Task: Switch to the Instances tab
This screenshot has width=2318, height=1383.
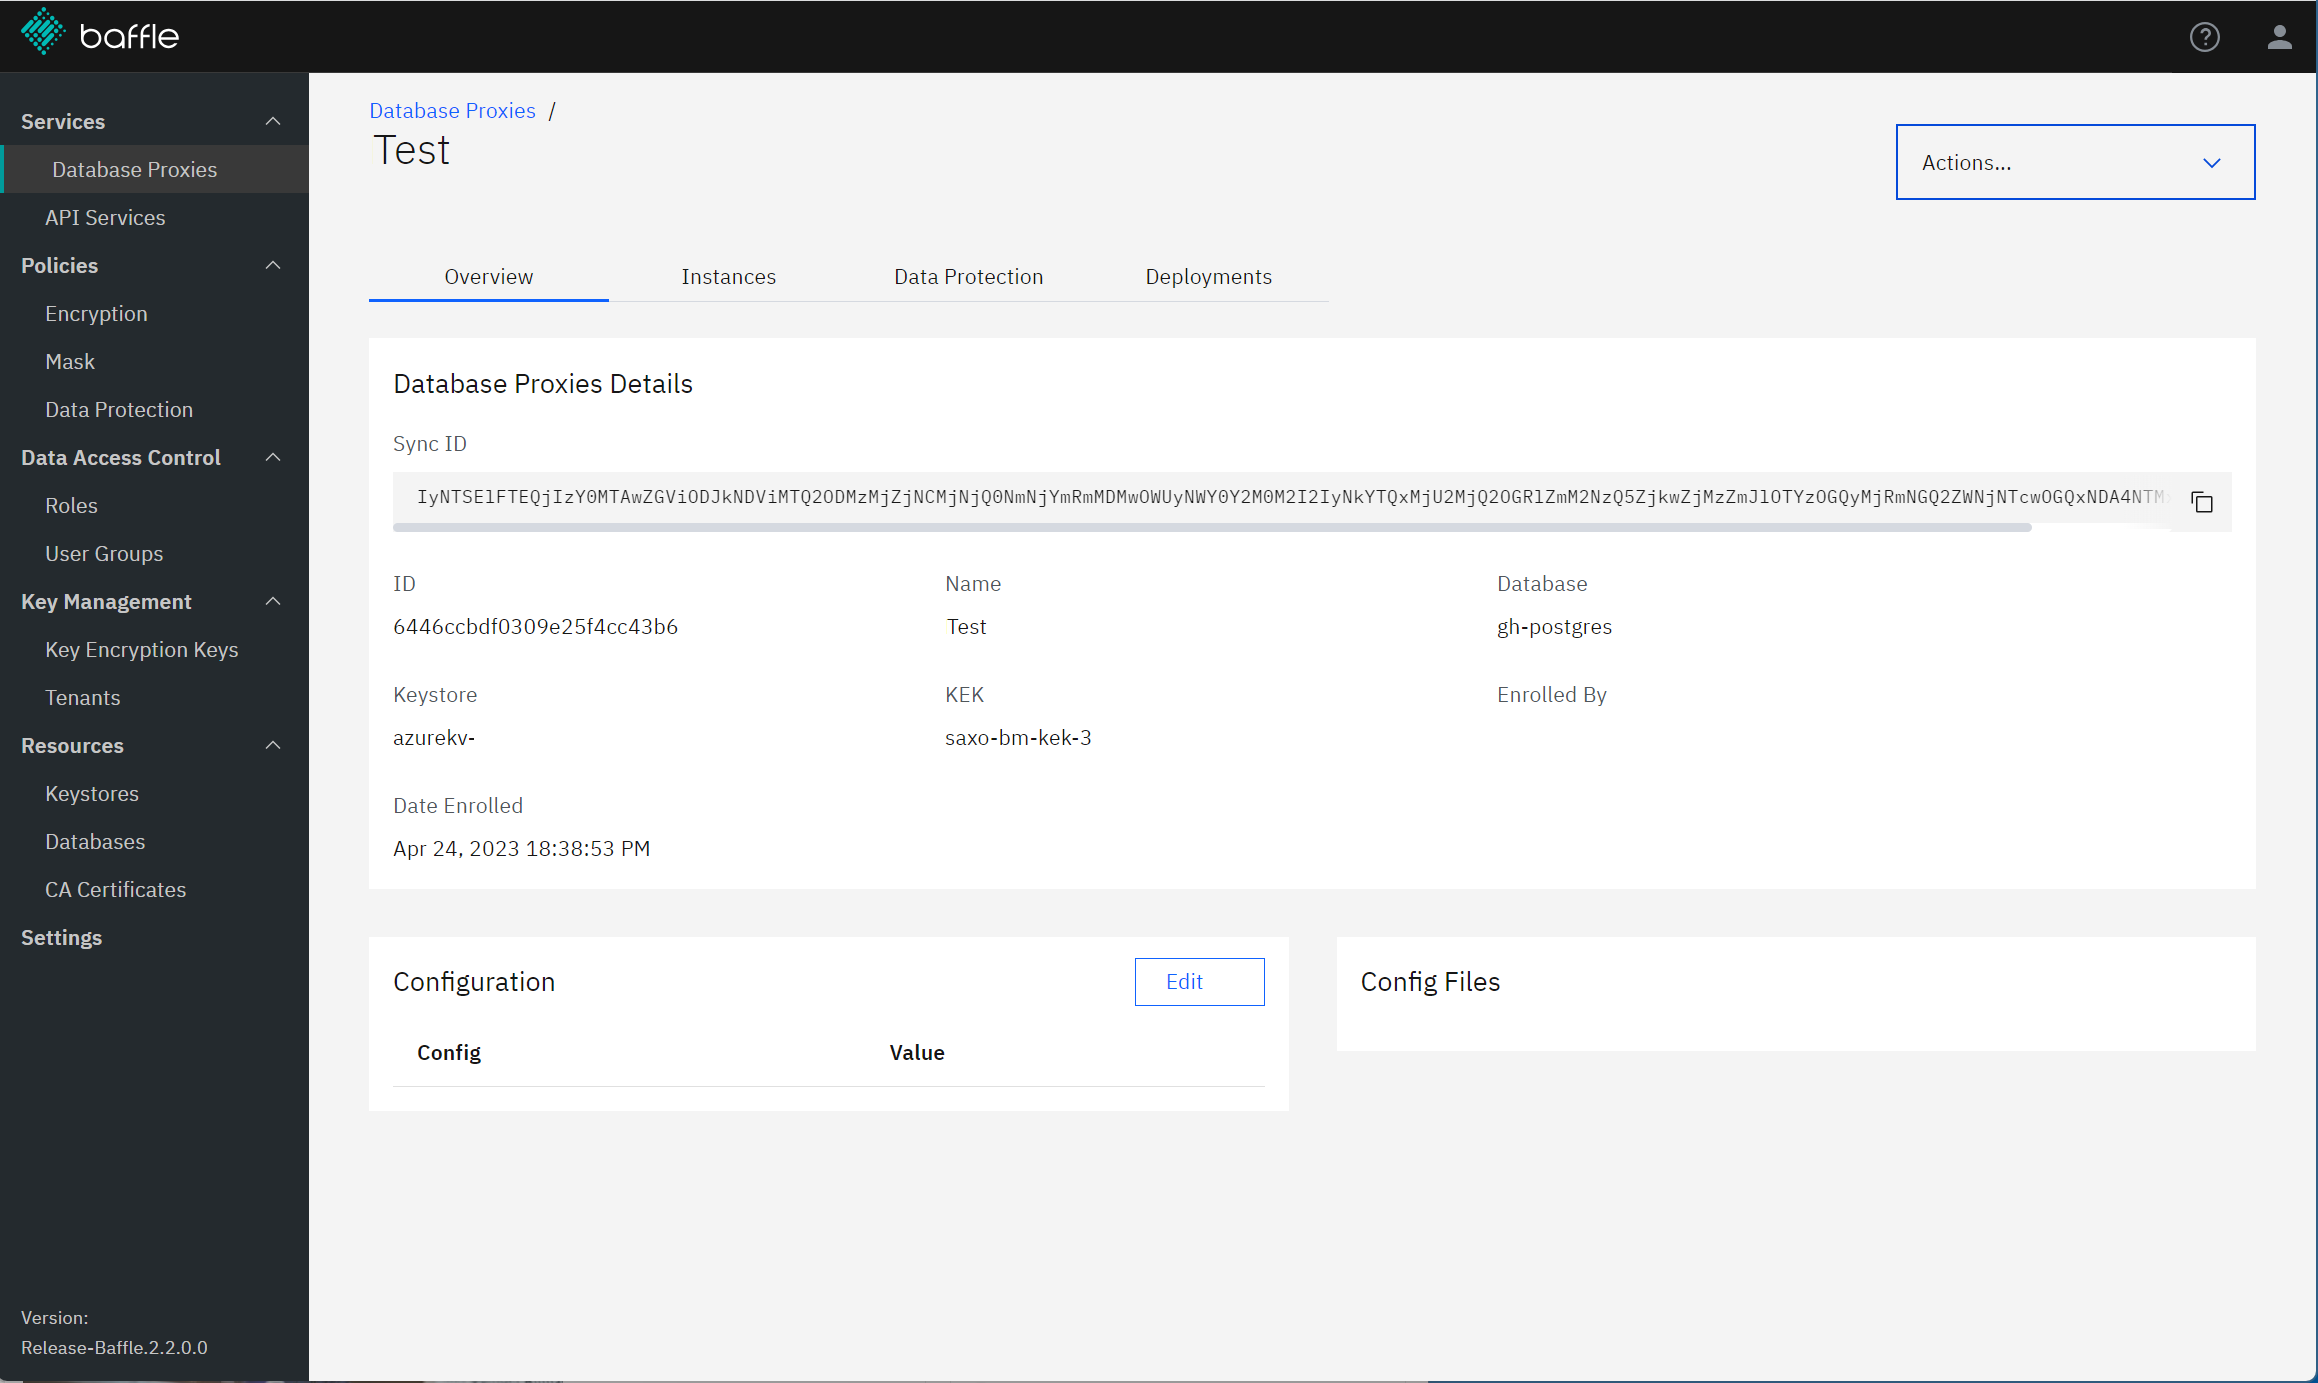Action: tap(726, 275)
